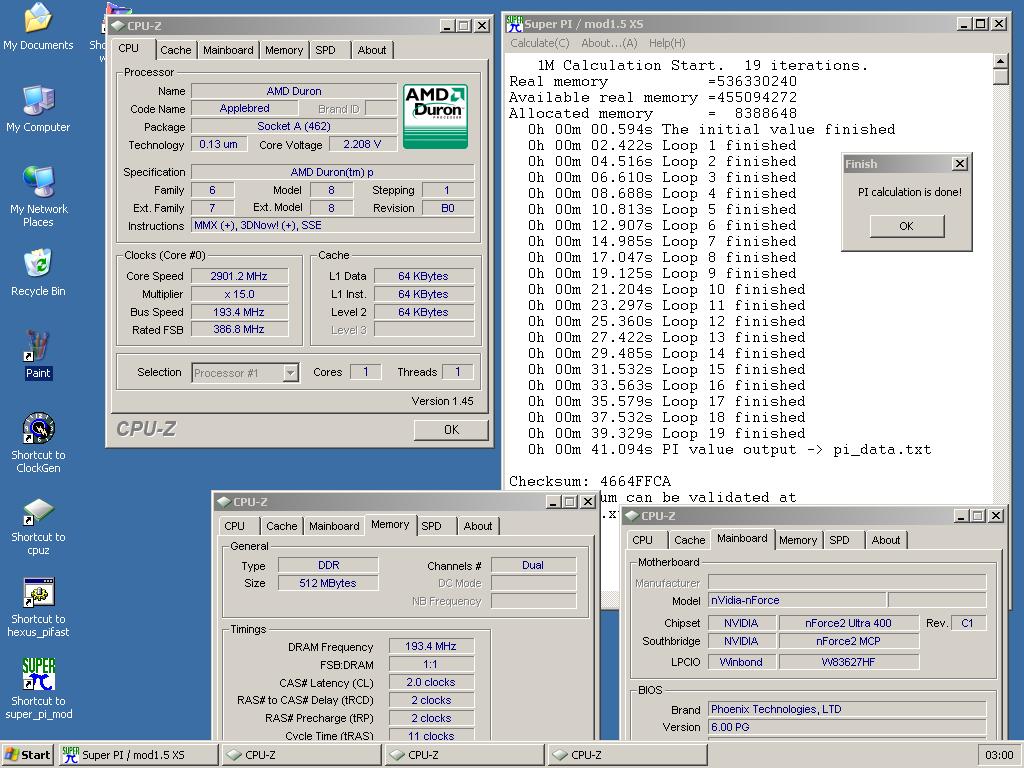This screenshot has height=768, width=1024.
Task: Click the BIOS Brand Phoenix Technologies, LTD
Action: click(847, 709)
